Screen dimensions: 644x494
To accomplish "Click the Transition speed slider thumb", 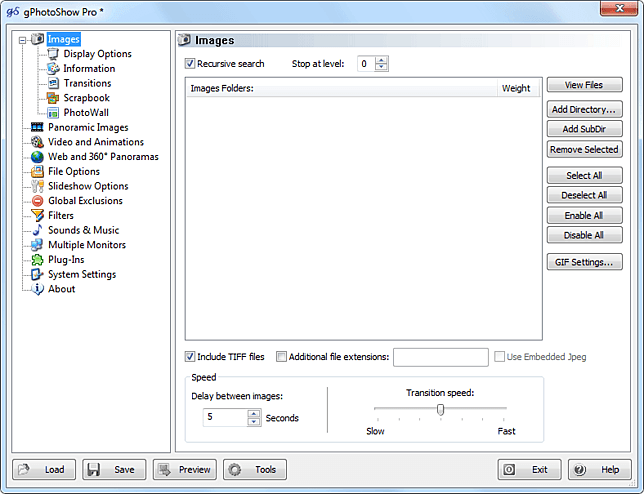I will [440, 409].
